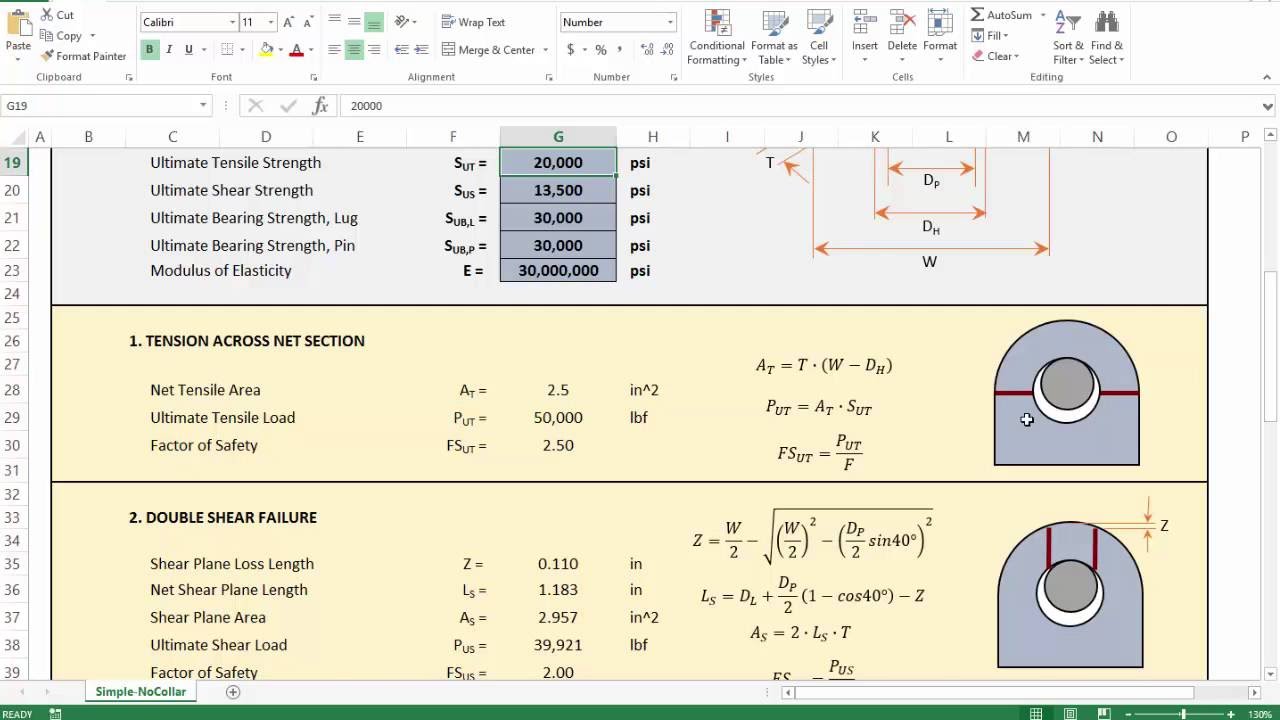Click Wrap Text
Screen dimensions: 1280x720
pos(474,22)
